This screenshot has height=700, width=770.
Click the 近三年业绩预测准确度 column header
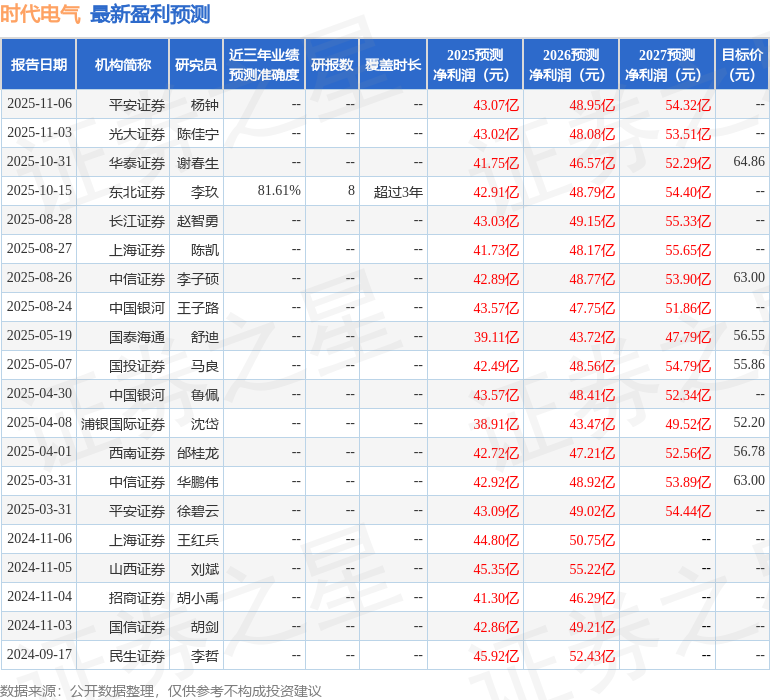264,65
